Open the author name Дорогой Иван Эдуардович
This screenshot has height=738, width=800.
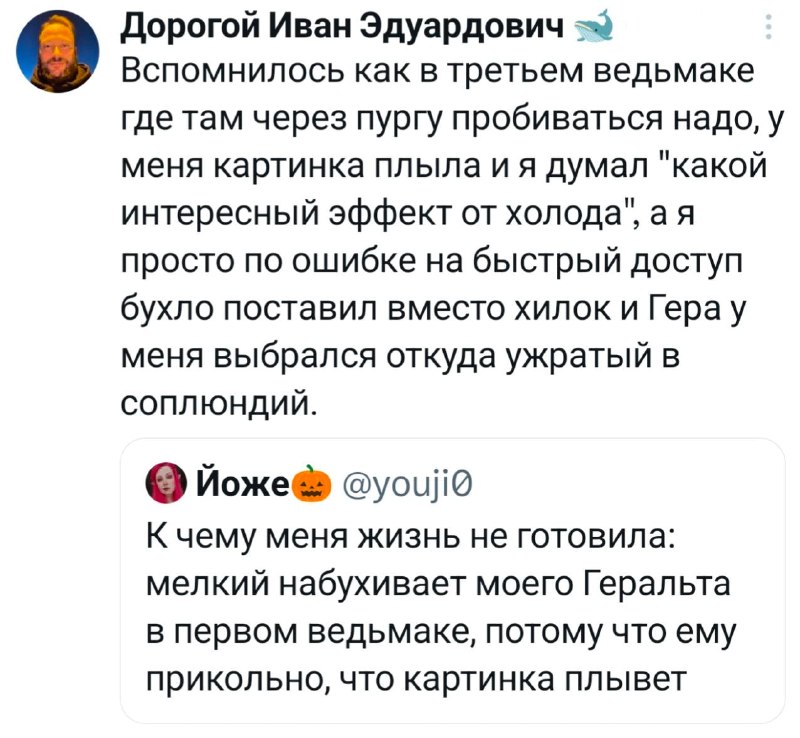pos(343,27)
